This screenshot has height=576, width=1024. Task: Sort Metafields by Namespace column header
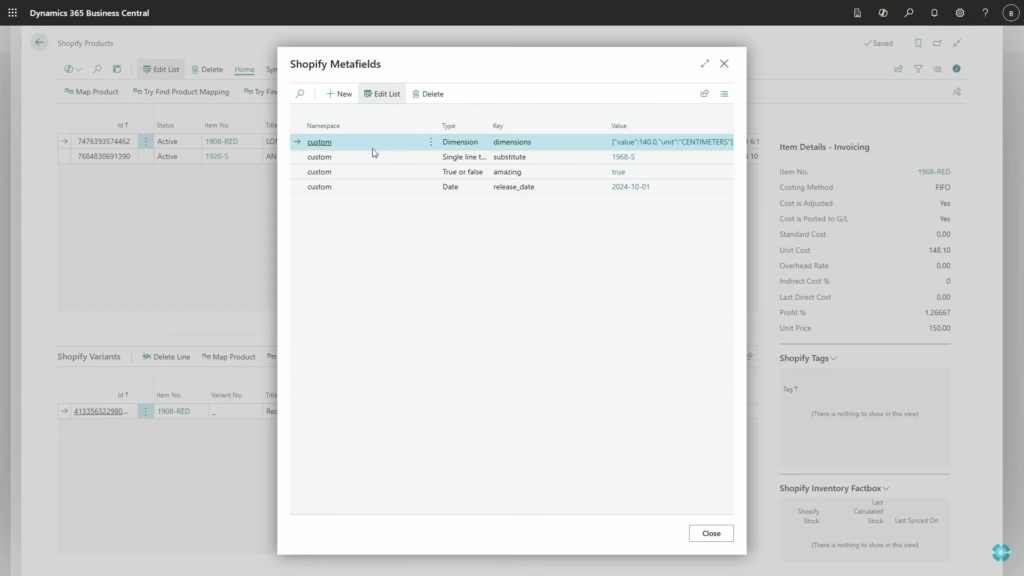323,125
